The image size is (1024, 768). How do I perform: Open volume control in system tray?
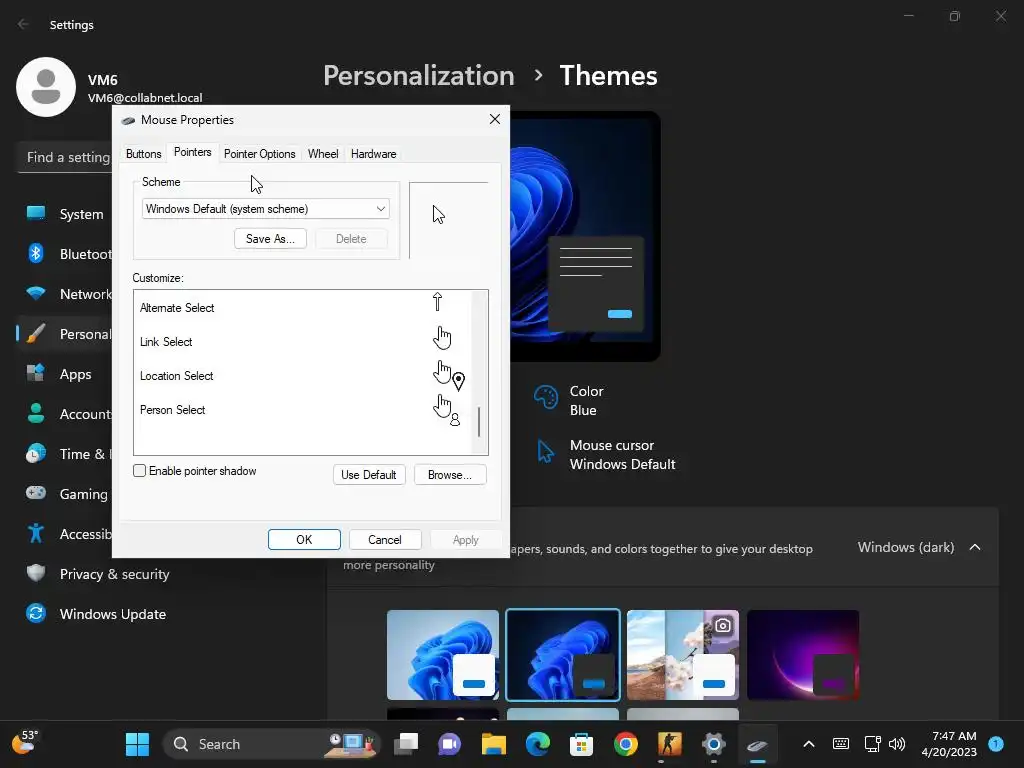click(x=897, y=744)
